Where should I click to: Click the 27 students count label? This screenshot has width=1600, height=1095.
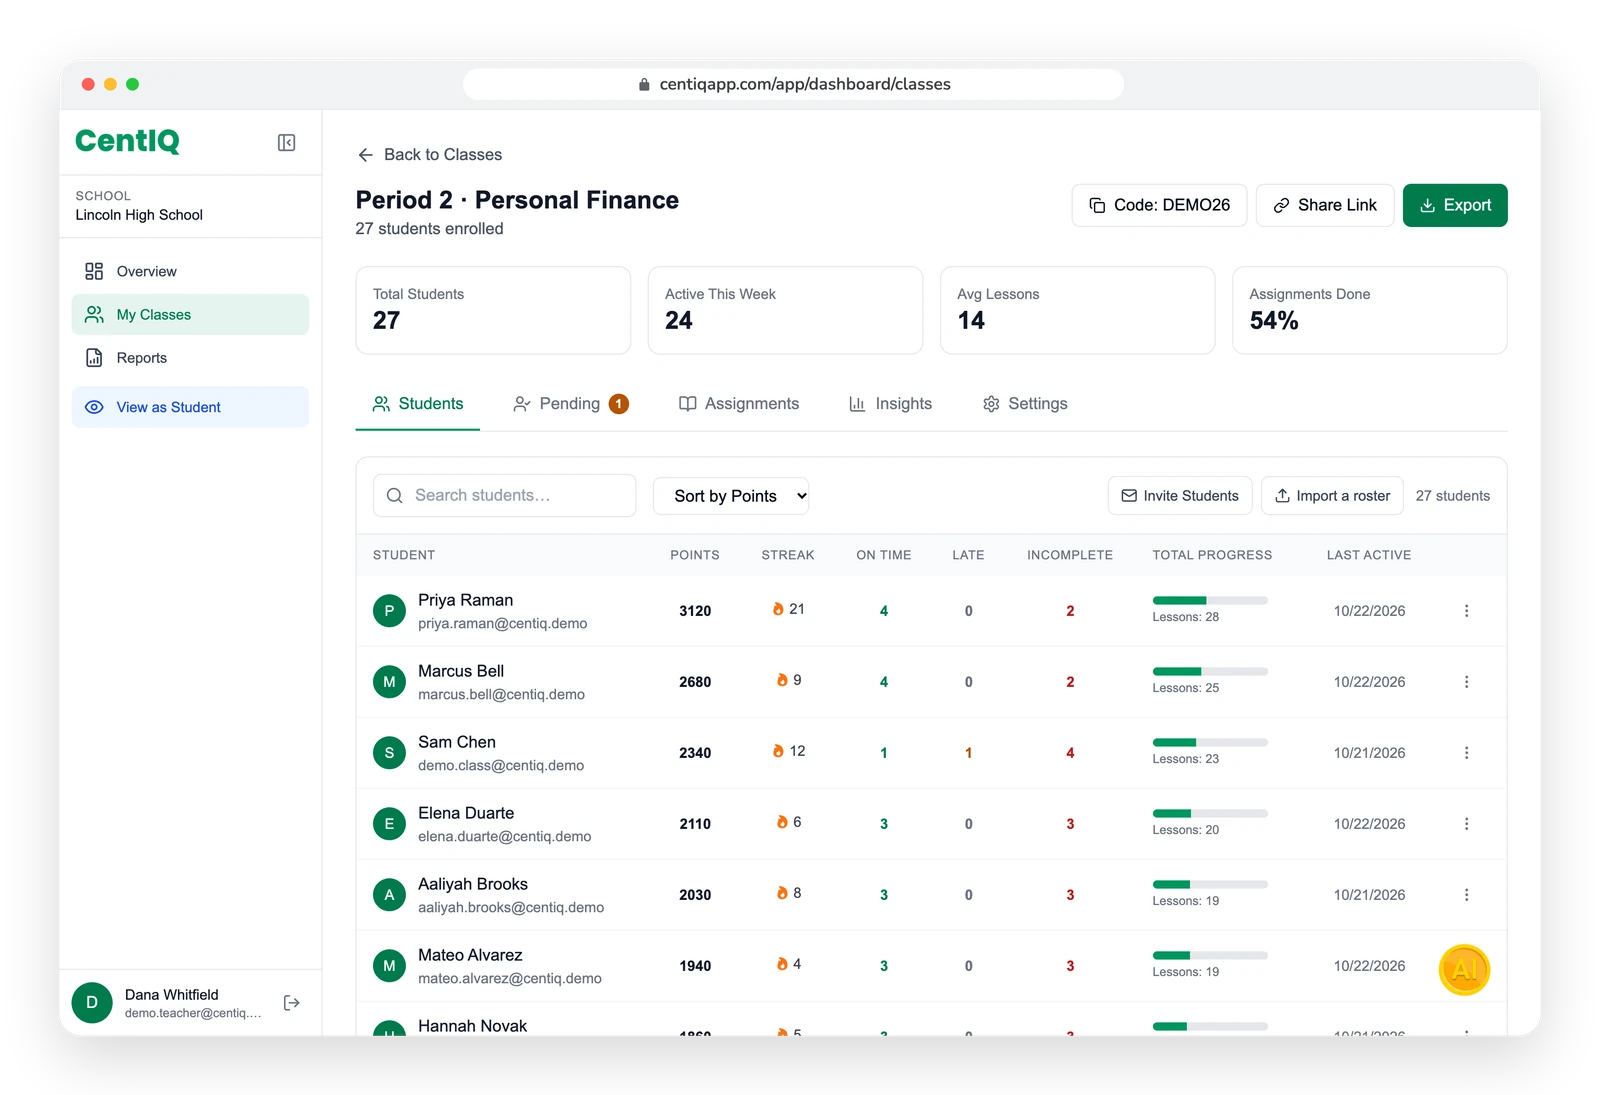coord(1453,496)
